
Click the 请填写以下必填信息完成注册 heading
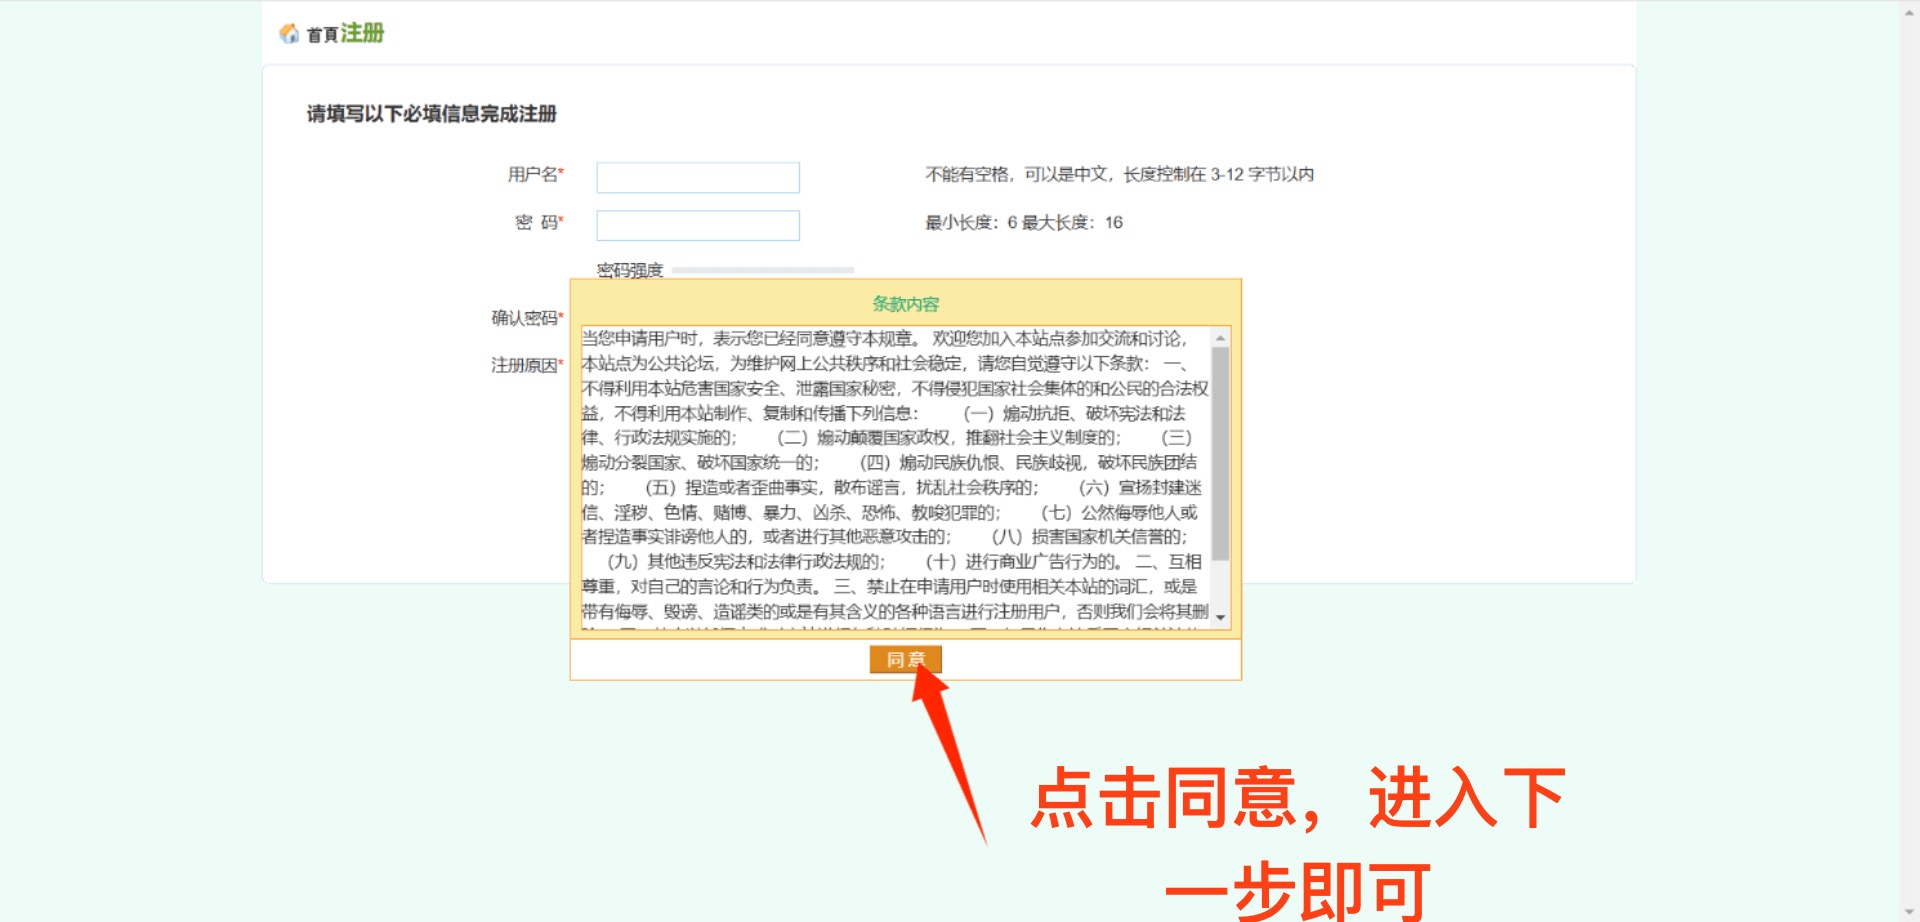pos(431,114)
